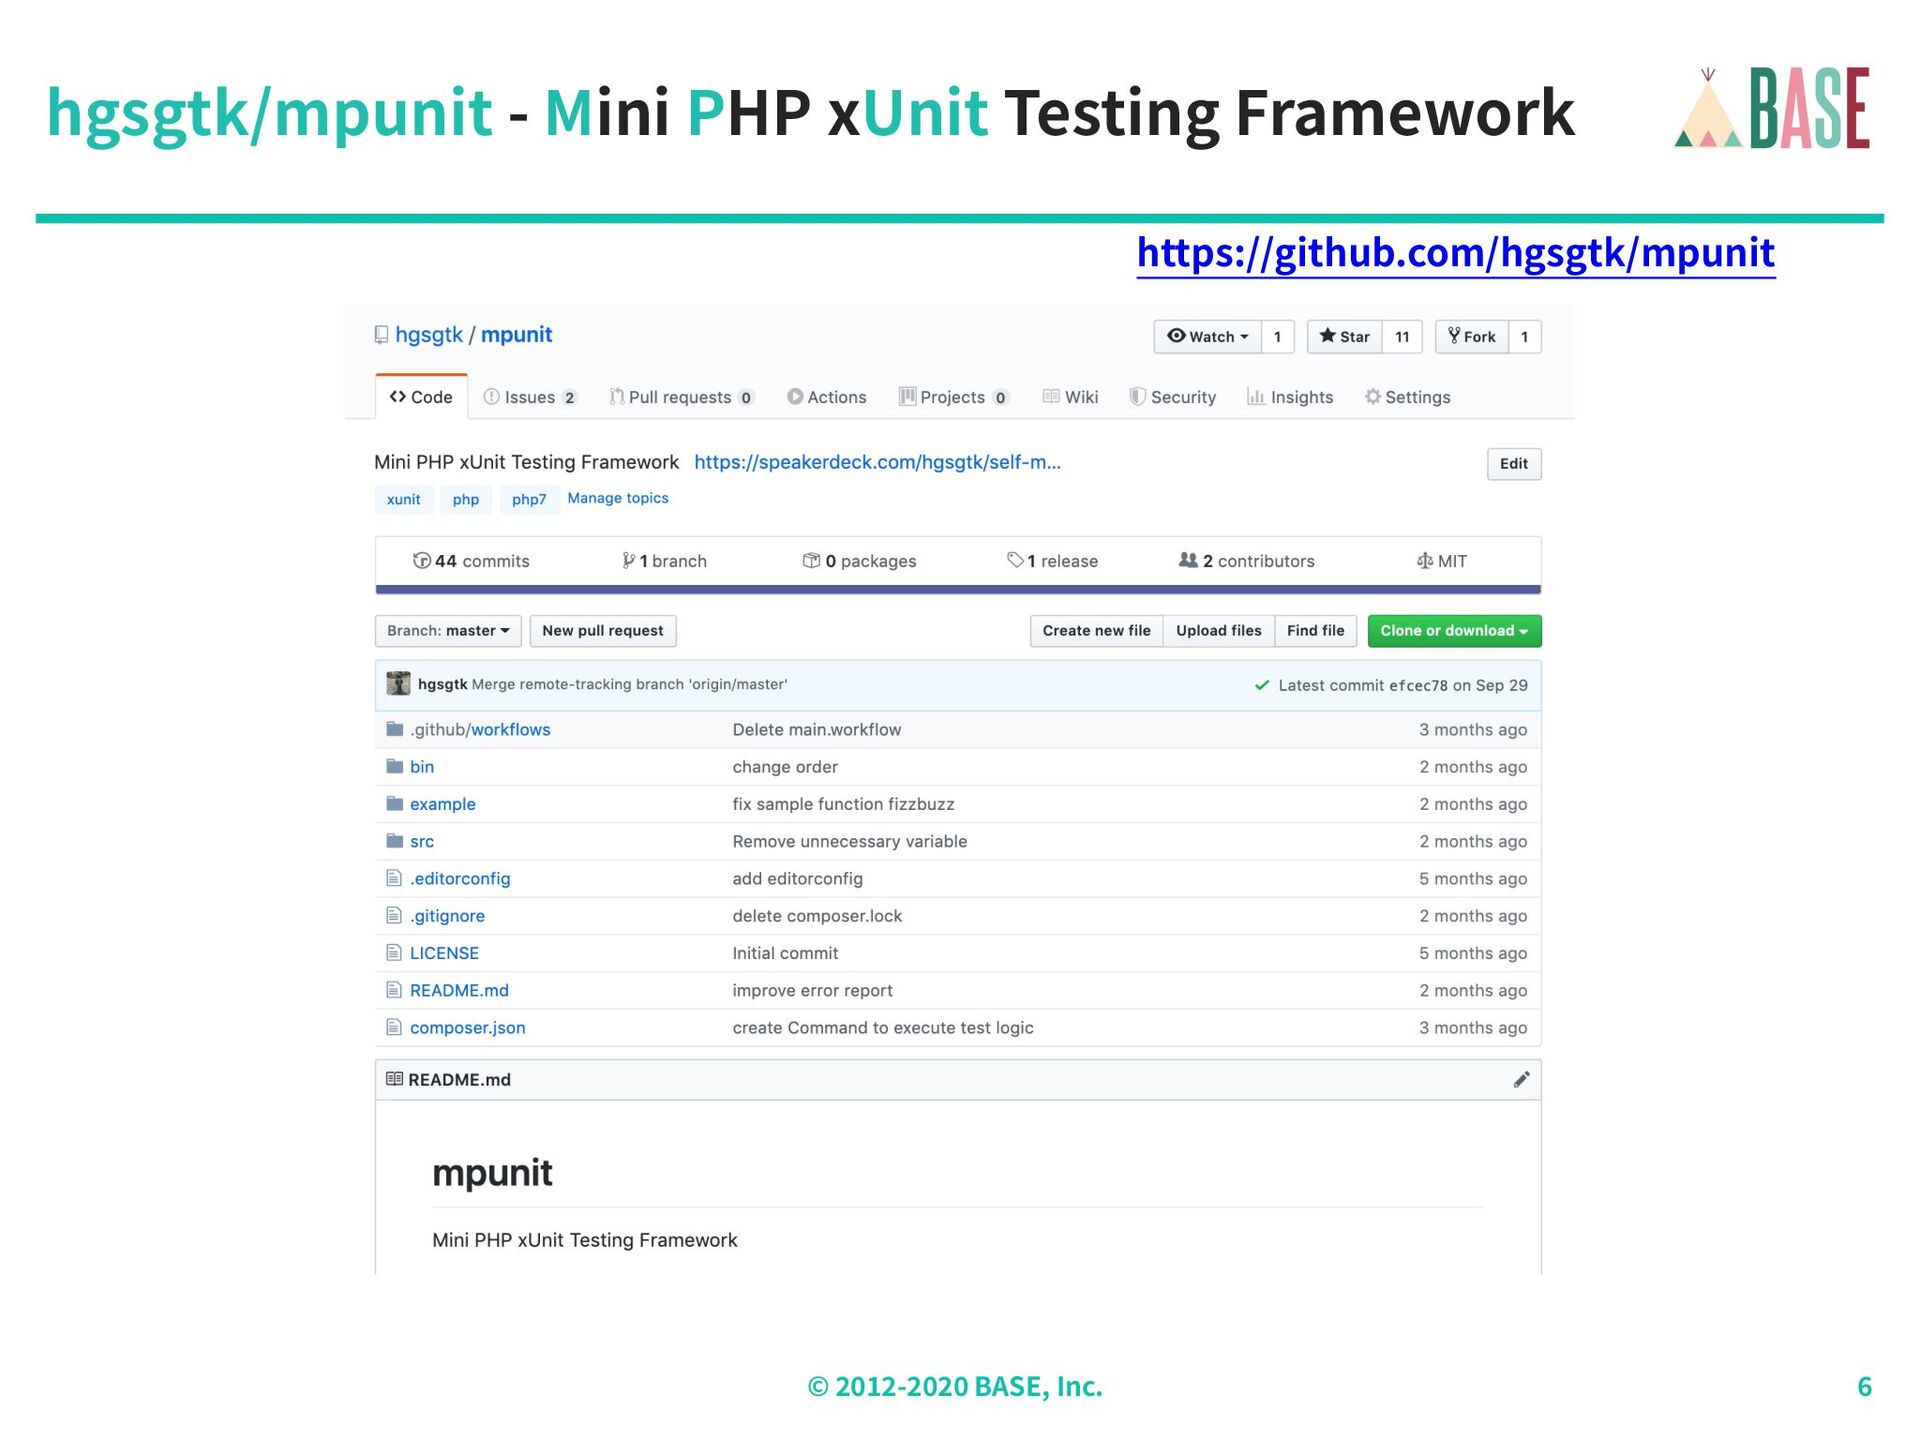Go to the Projects tab

(x=954, y=397)
